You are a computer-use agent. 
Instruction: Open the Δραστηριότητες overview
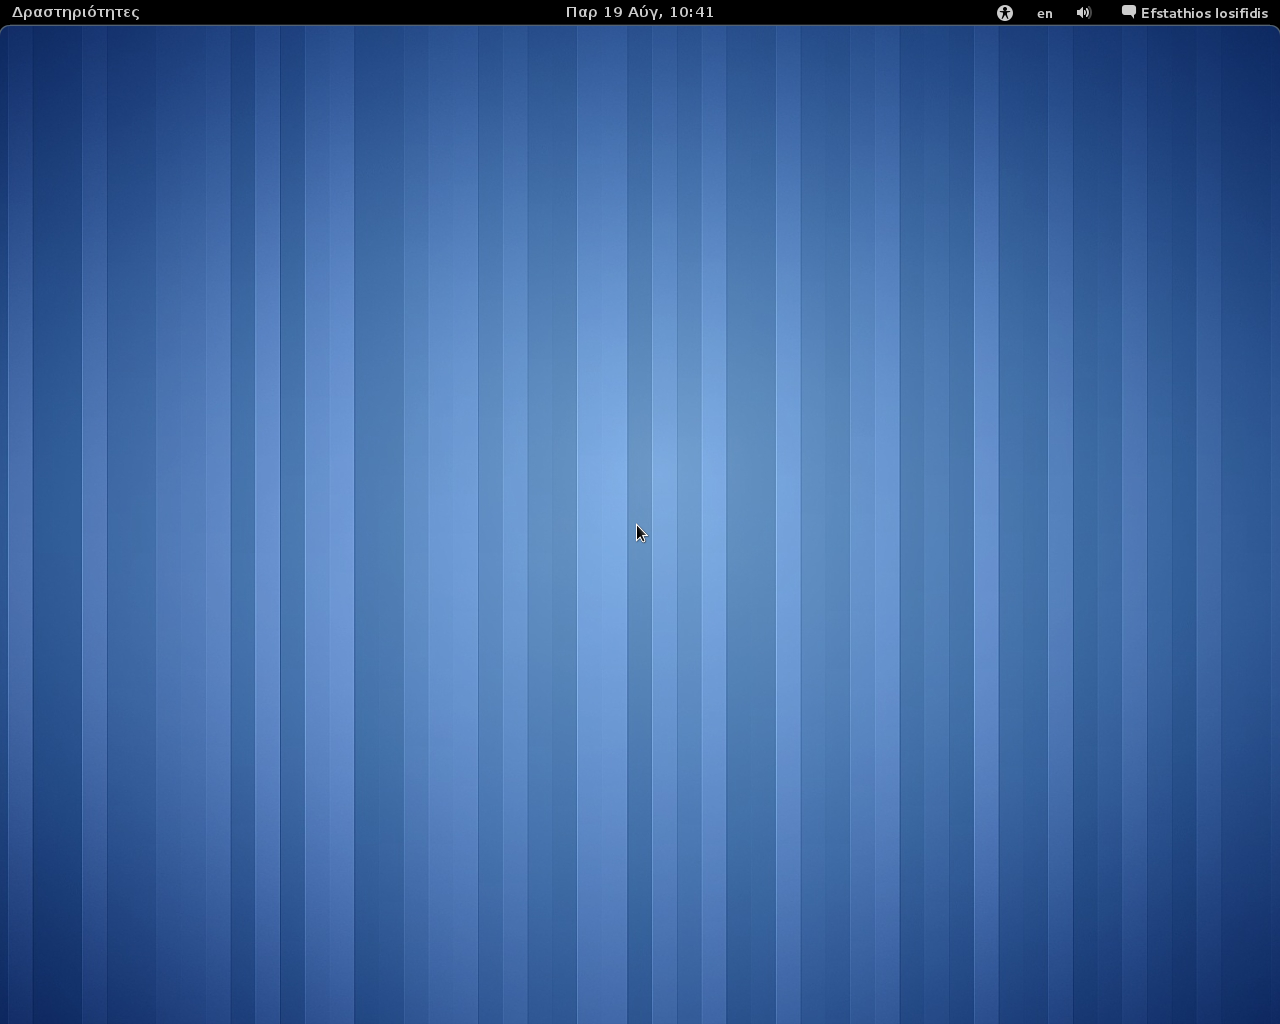(x=75, y=12)
